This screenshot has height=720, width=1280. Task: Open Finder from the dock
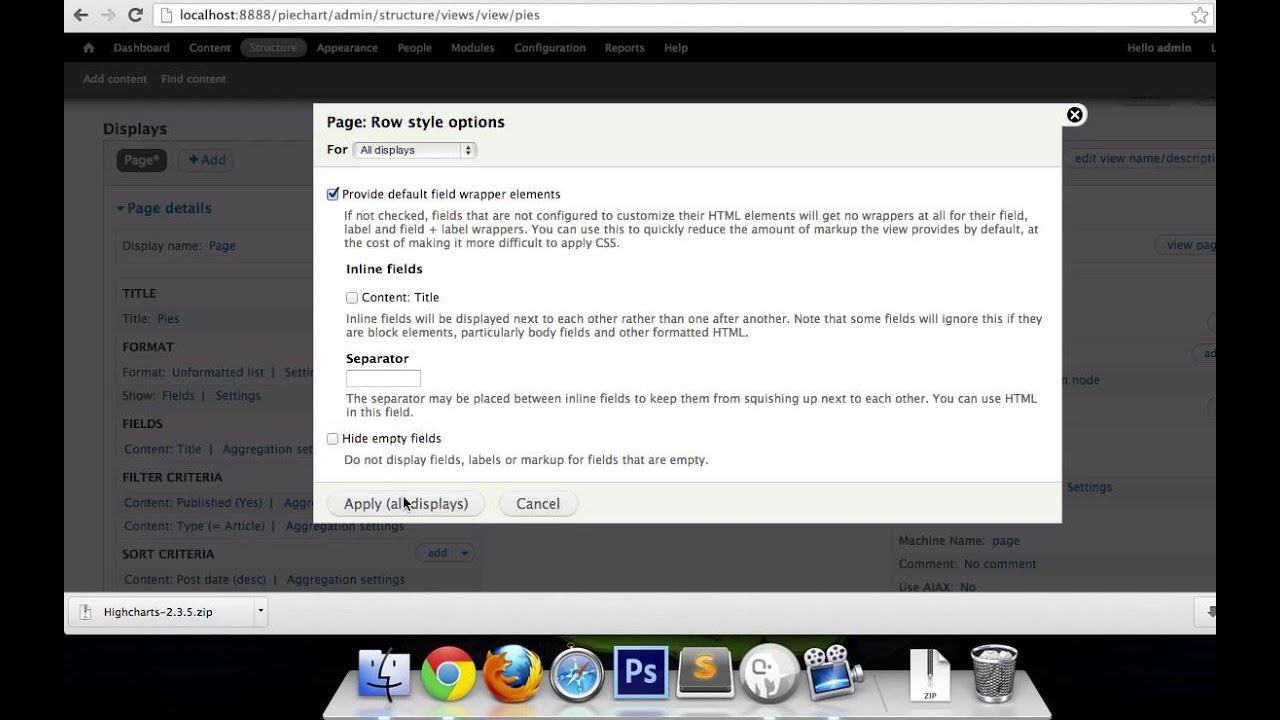(x=384, y=673)
